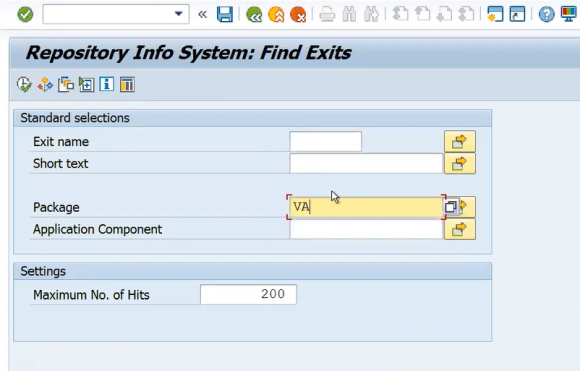Click the Find binoculars icon
The width and height of the screenshot is (580, 371).
tap(349, 14)
